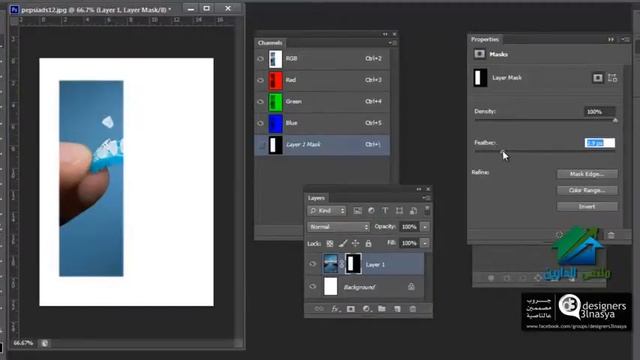Select the Red channel row
This screenshot has height=360, width=640.
tap(322, 80)
